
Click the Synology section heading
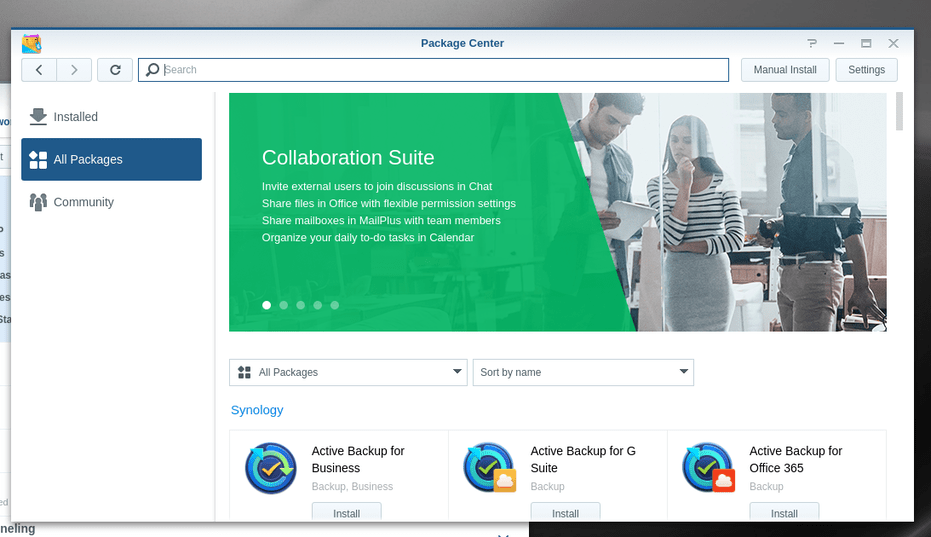point(257,410)
